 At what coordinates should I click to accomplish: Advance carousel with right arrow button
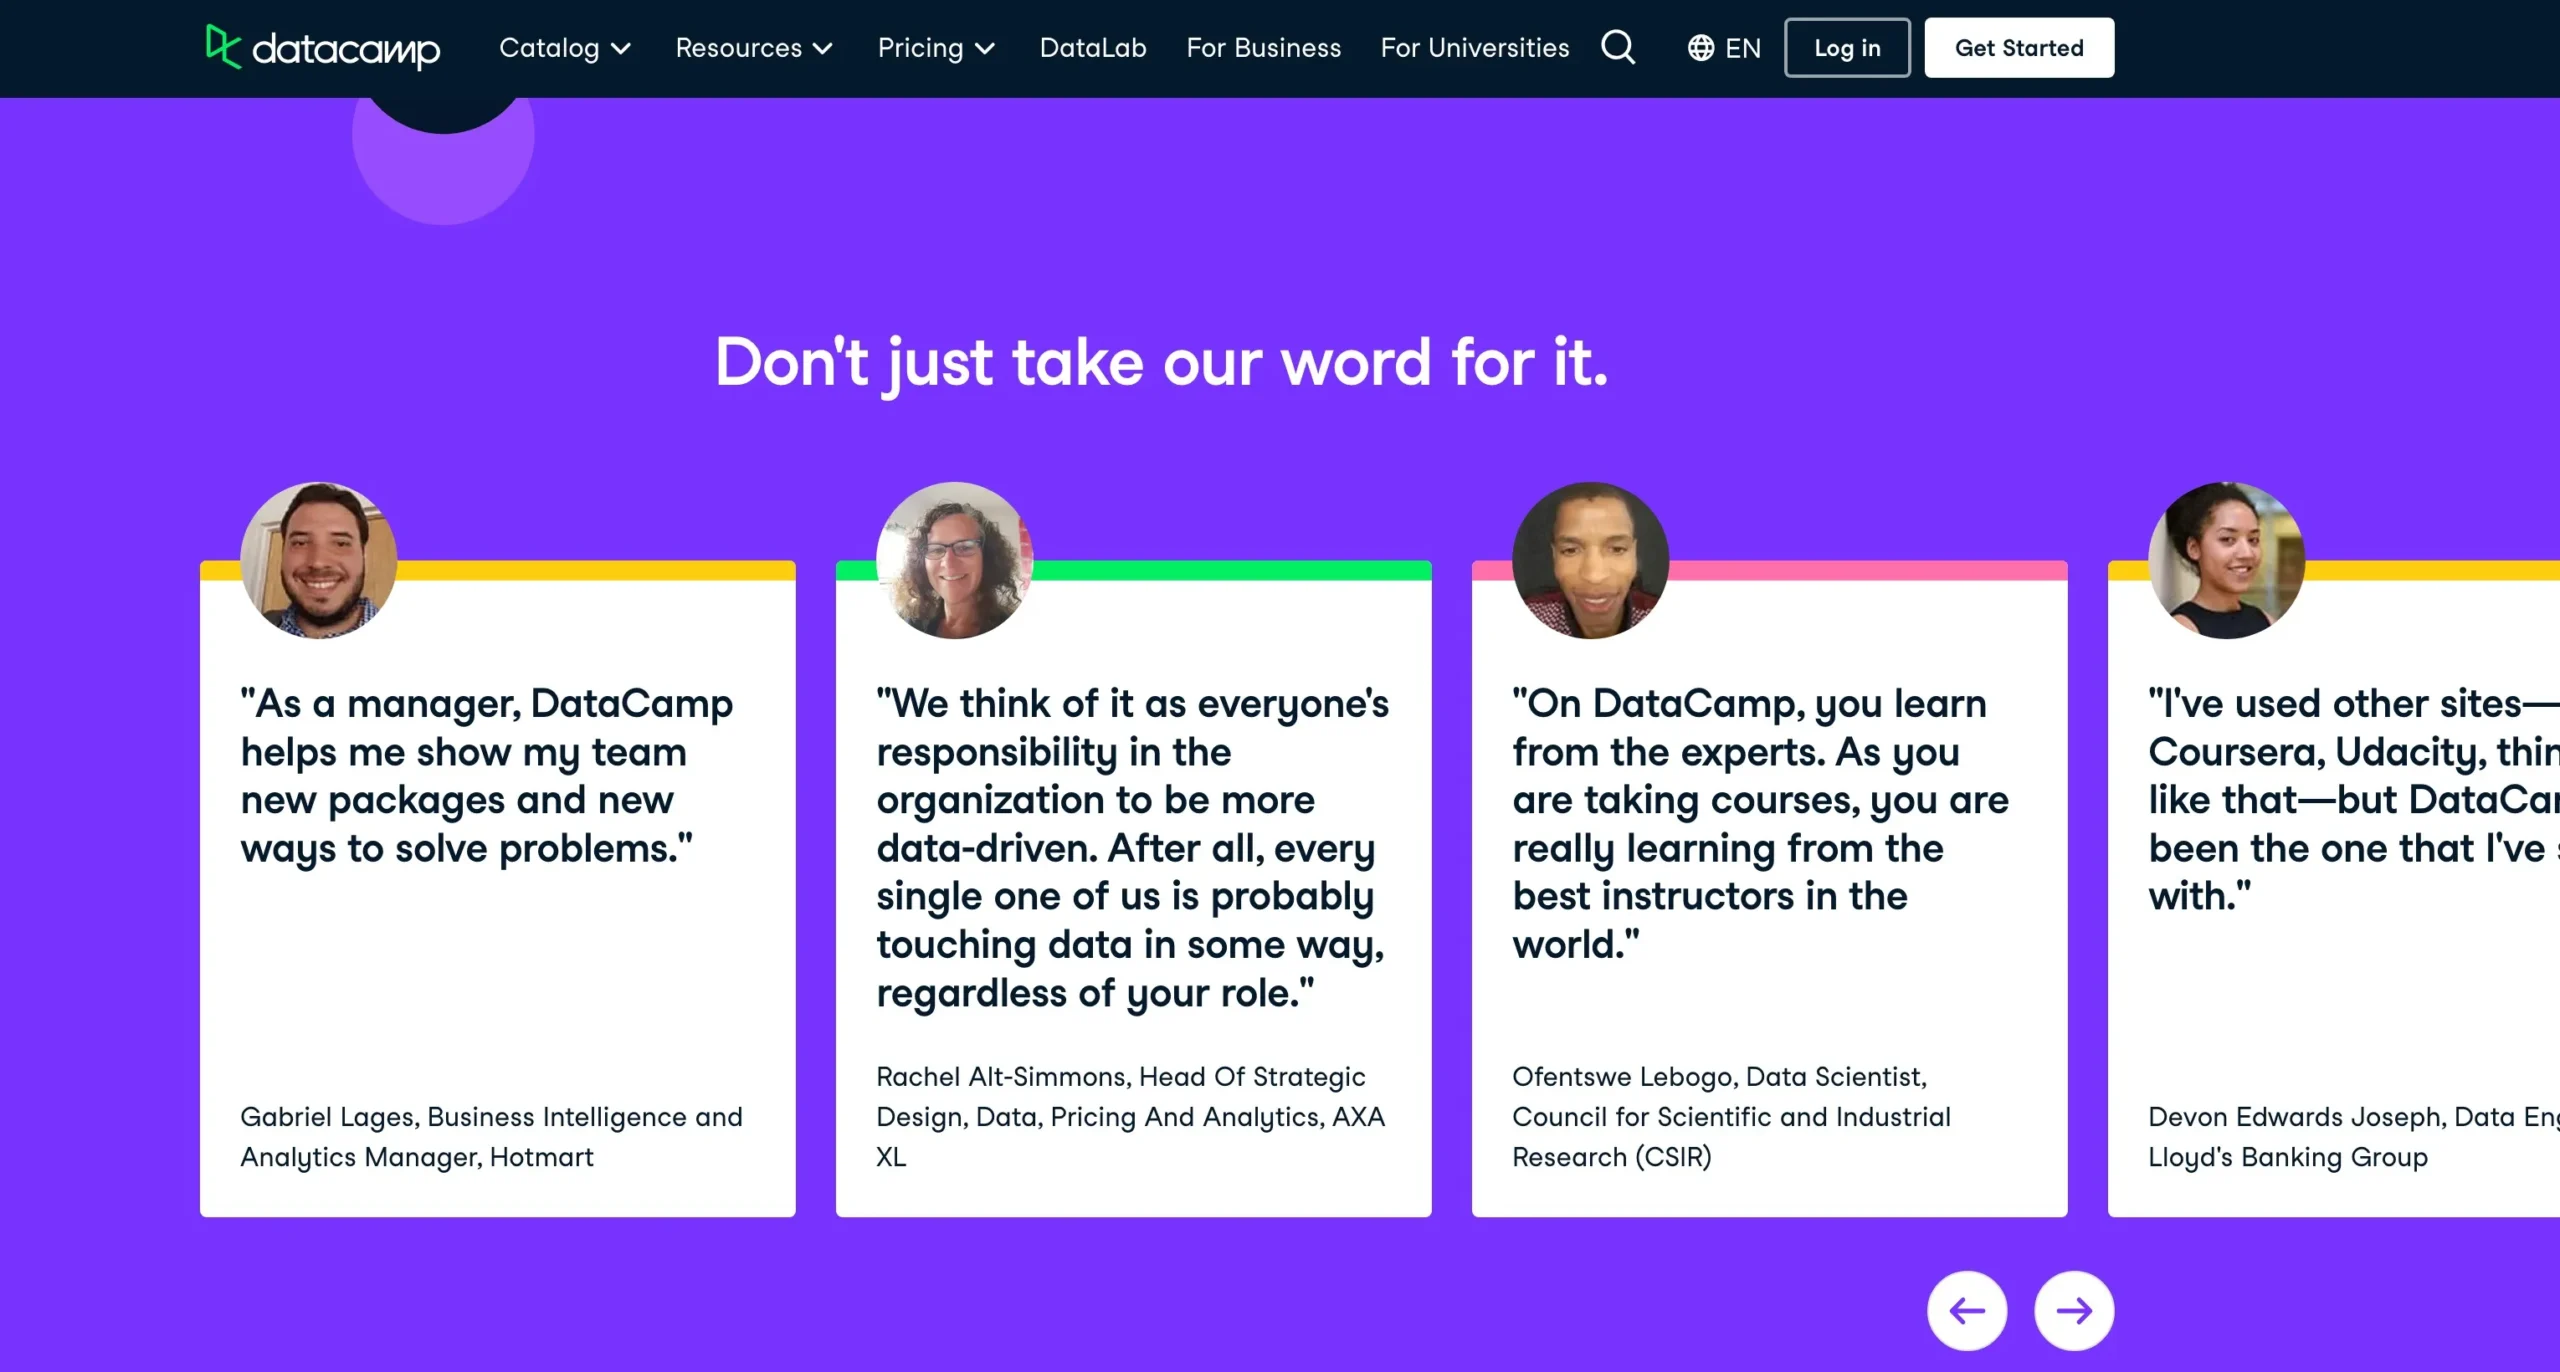click(x=2073, y=1310)
